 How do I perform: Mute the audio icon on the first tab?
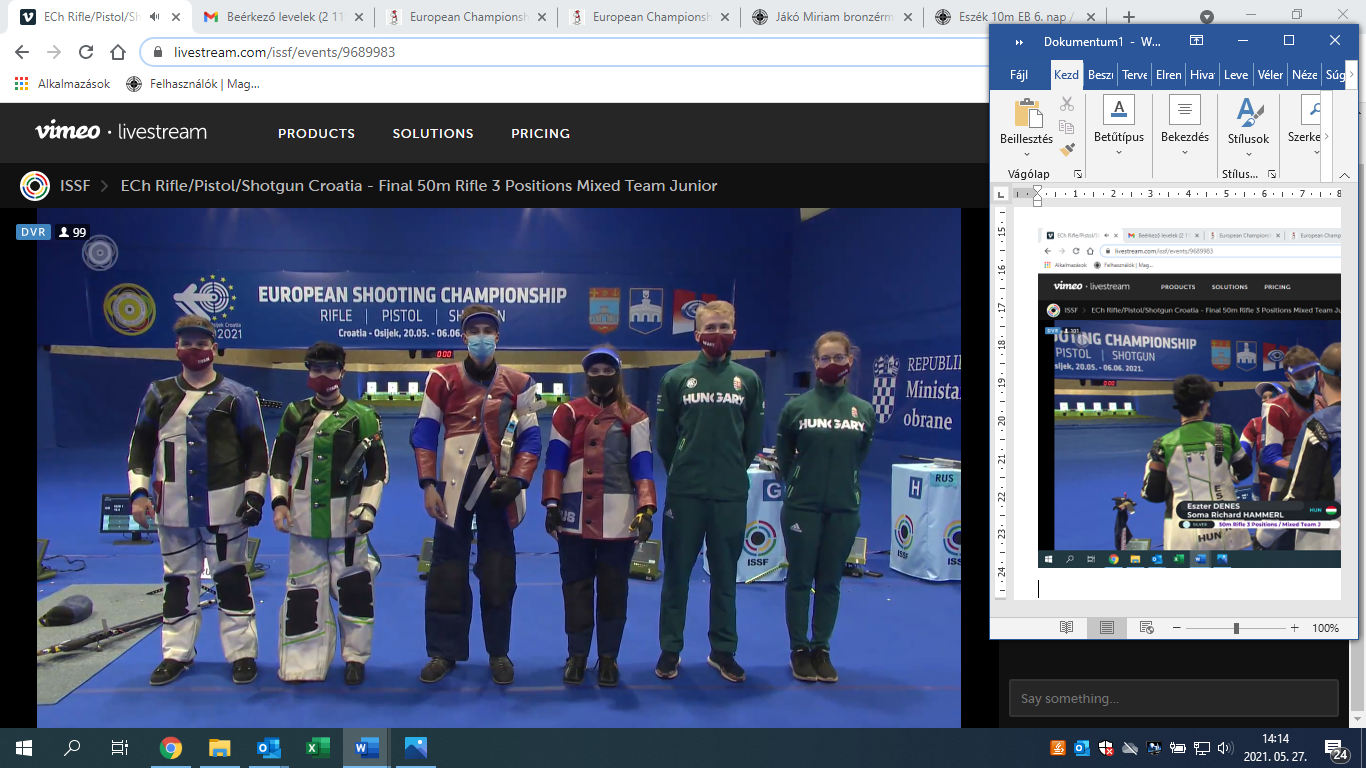(x=155, y=17)
